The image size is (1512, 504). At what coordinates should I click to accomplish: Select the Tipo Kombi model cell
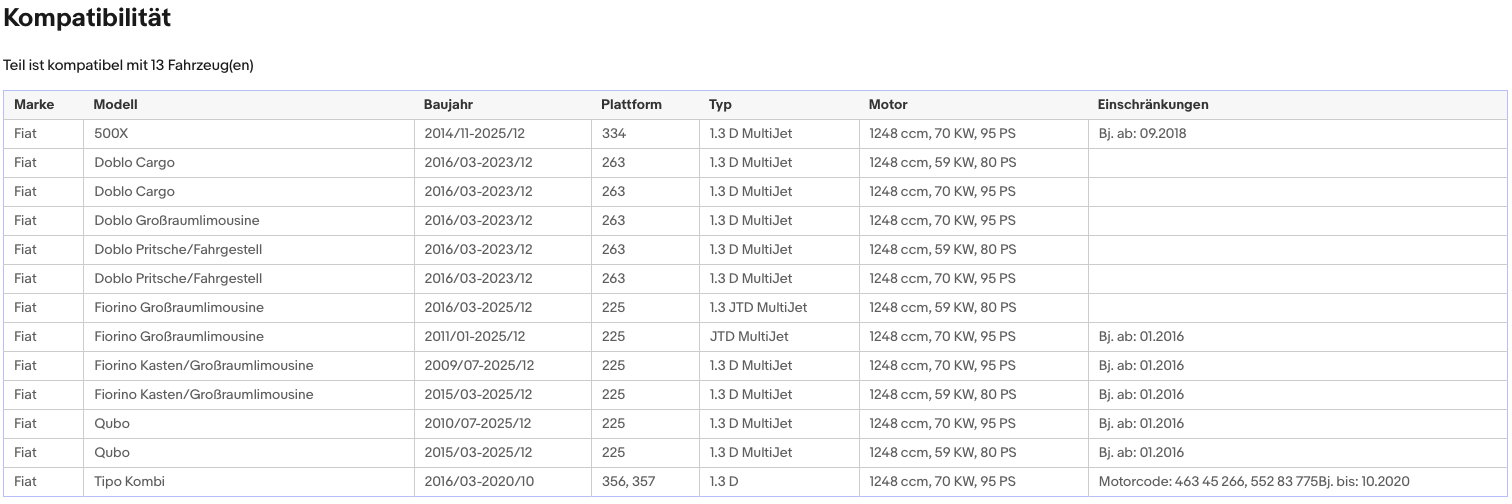pyautogui.click(x=249, y=481)
